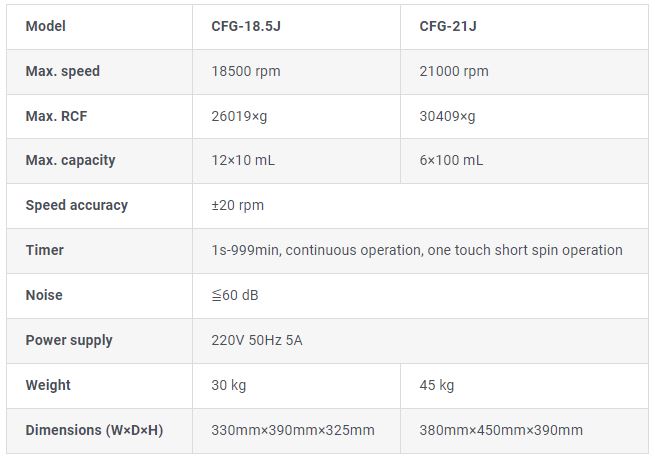Viewport: 655px width, 457px height.
Task: Click the 45 kg weight value
Action: 437,385
